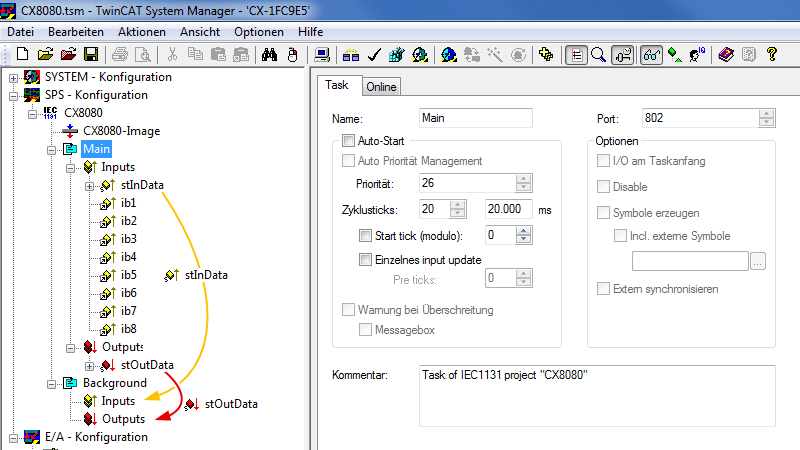Open the Optionen menu
Viewport: 800px width, 450px height.
click(259, 32)
